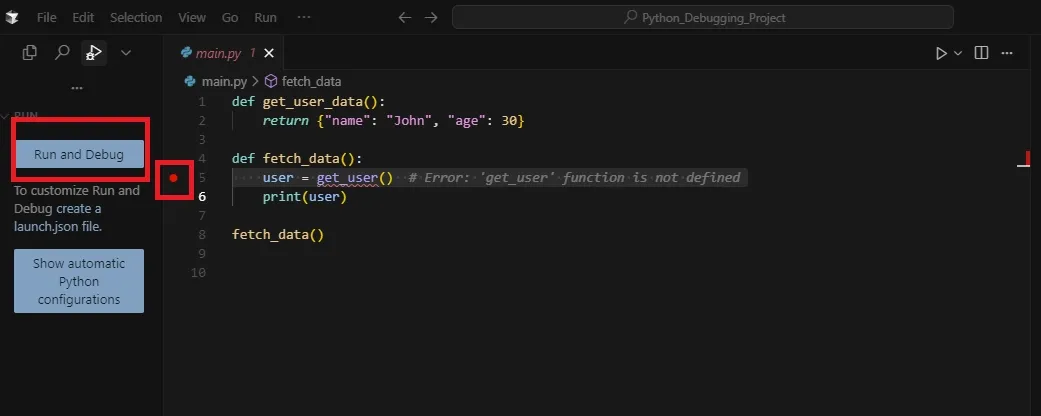Open the Selection menu
Viewport: 1041px width, 416px height.
coord(136,18)
